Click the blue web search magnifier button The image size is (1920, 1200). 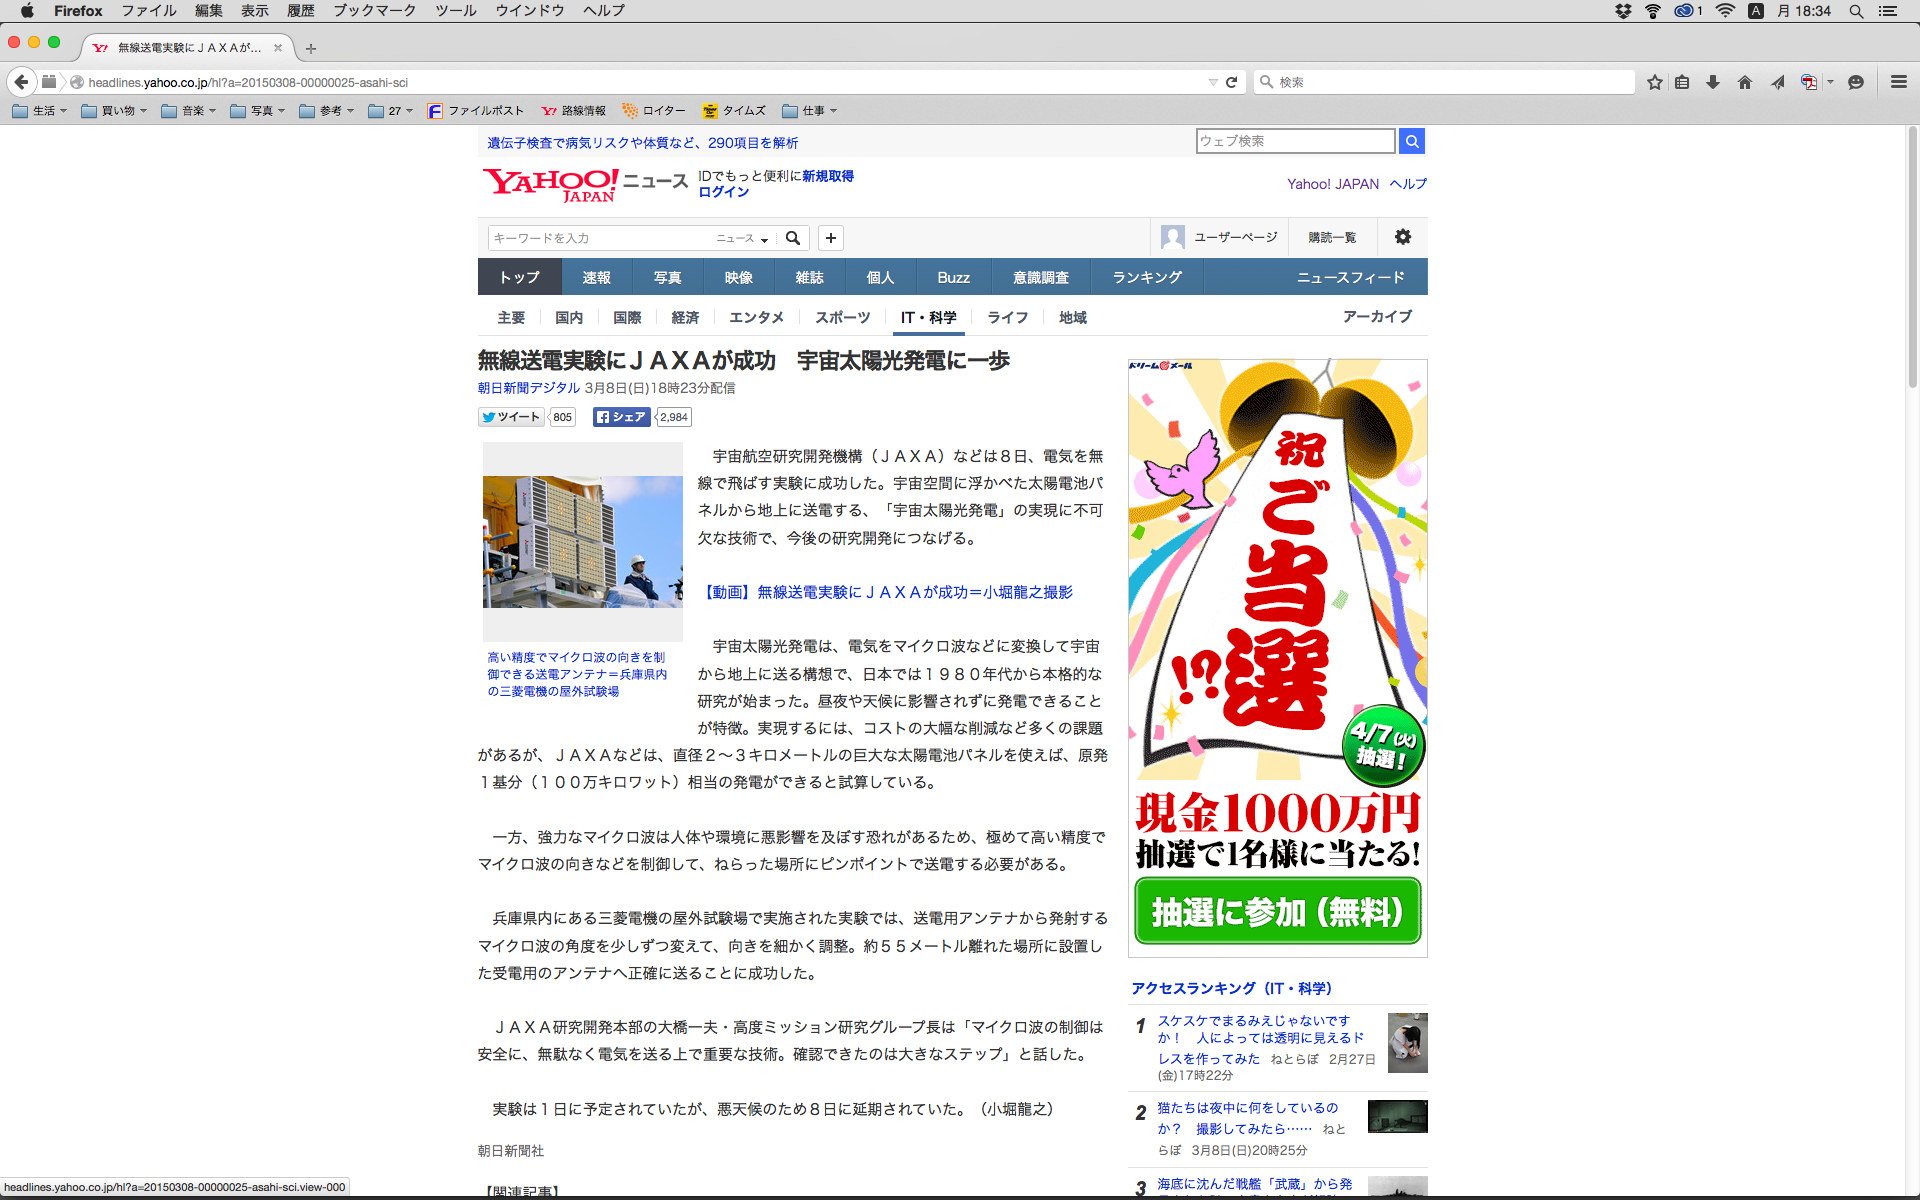(1412, 141)
